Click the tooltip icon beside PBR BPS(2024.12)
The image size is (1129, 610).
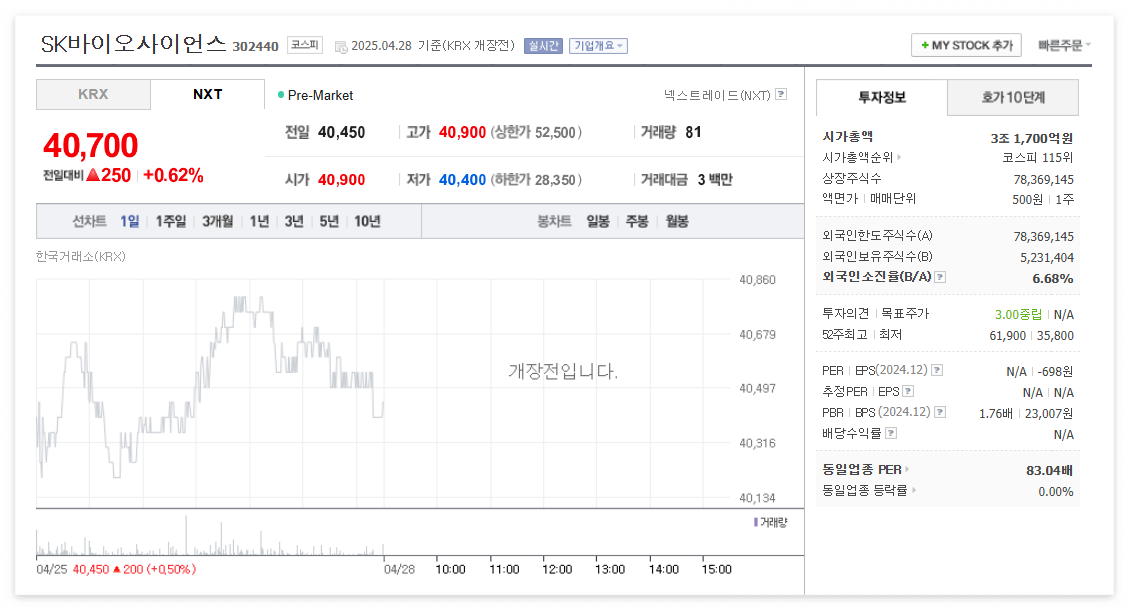click(939, 412)
